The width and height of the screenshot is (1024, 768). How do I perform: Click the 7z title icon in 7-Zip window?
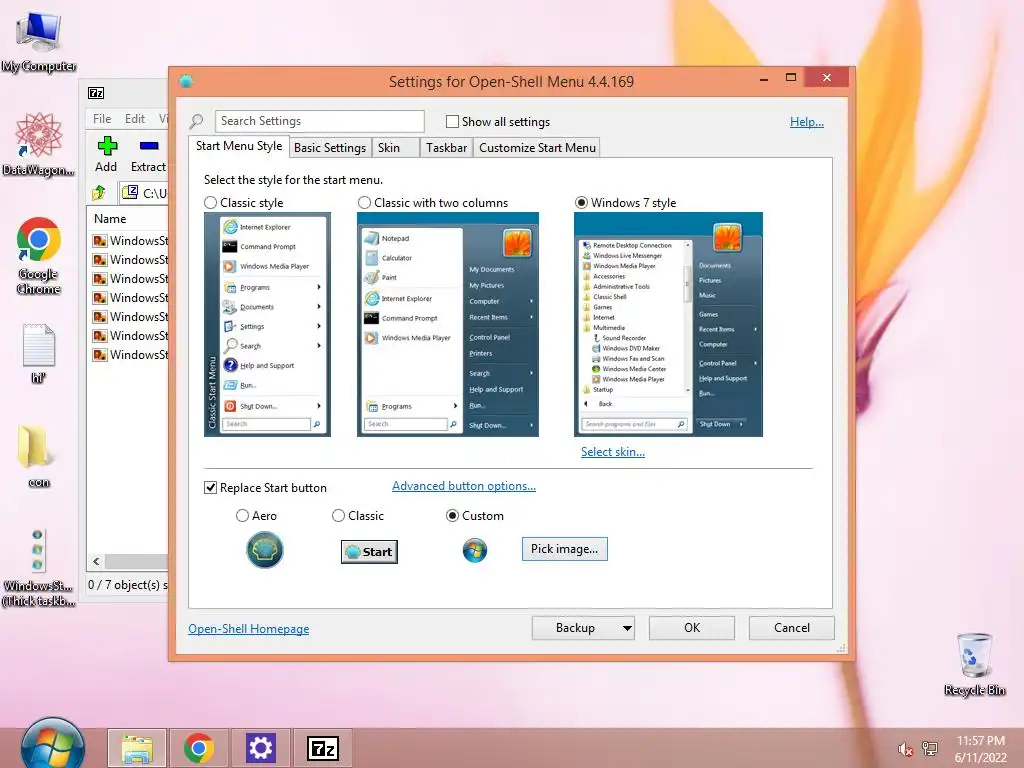click(x=96, y=93)
